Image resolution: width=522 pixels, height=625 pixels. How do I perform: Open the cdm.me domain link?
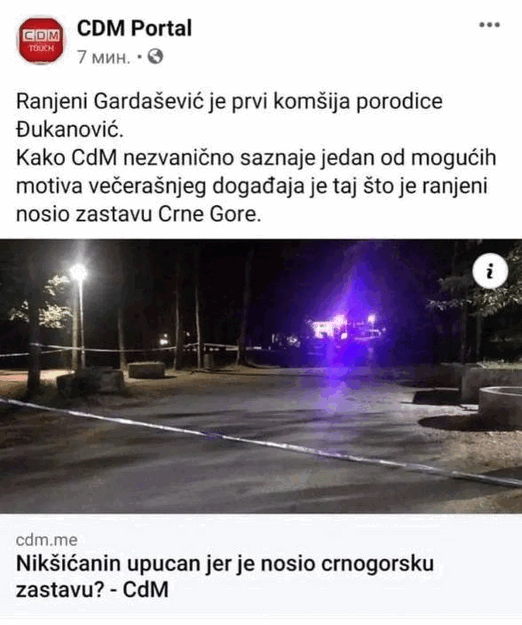point(47,540)
